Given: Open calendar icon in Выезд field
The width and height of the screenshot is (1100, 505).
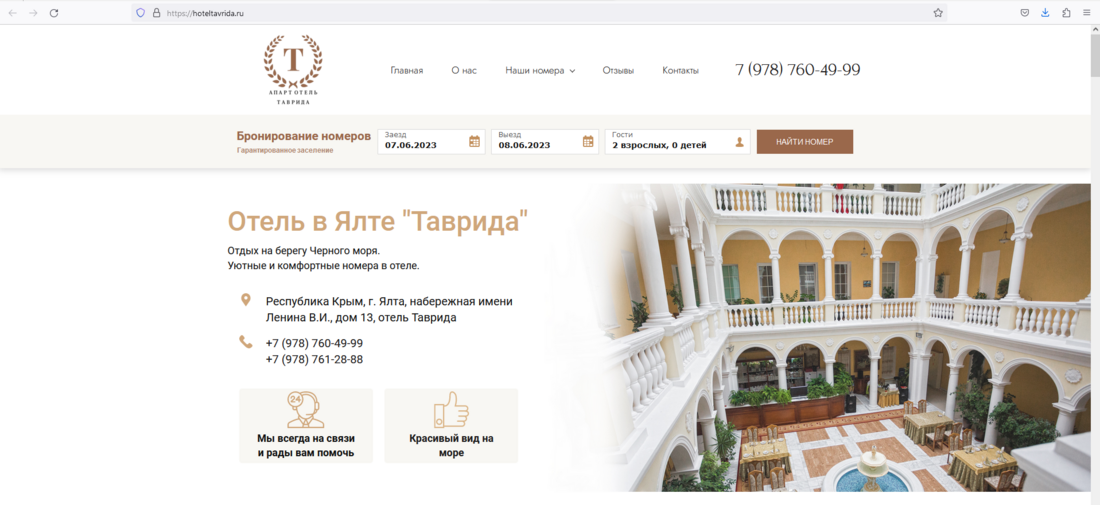Looking at the screenshot, I should point(588,142).
